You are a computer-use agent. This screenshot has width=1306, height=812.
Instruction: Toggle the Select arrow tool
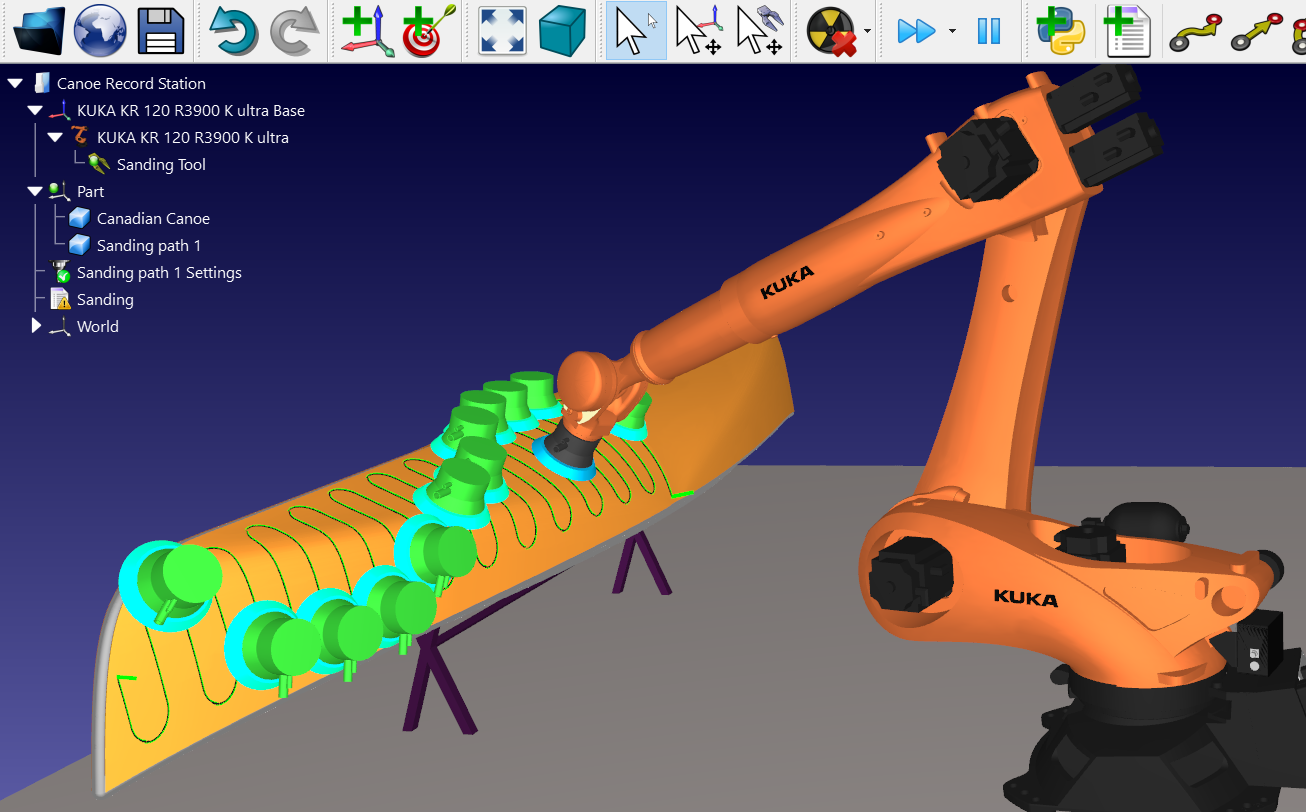(x=636, y=31)
